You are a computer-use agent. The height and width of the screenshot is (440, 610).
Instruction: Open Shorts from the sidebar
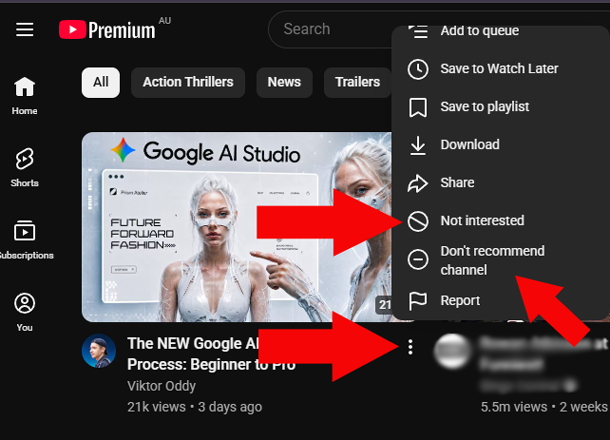tap(25, 167)
